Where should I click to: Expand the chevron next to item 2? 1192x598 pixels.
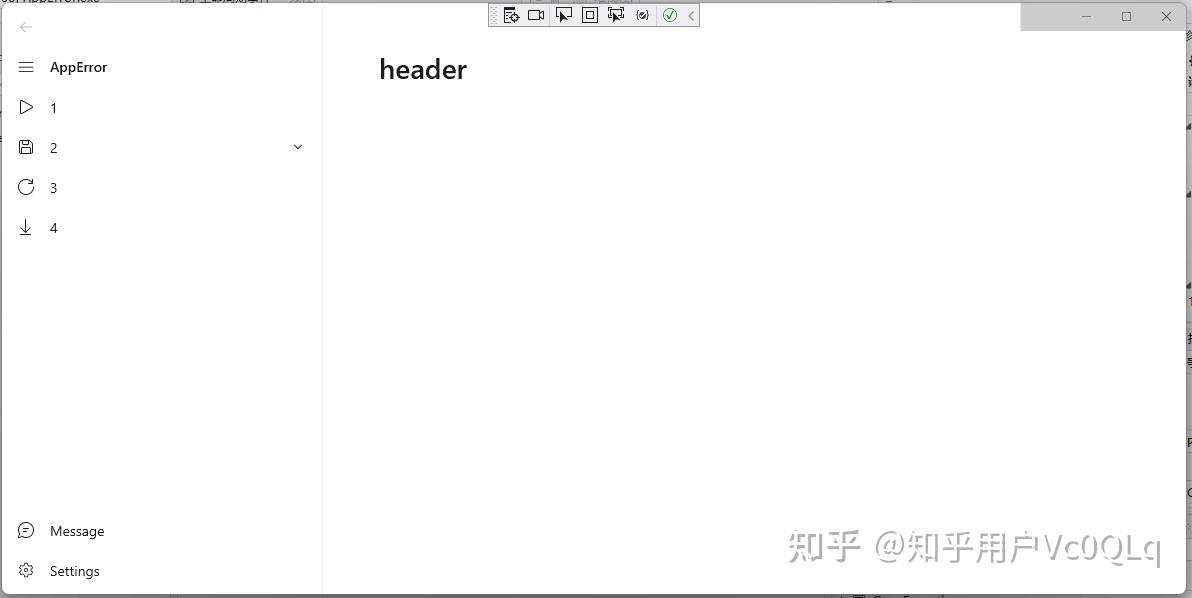coord(297,146)
